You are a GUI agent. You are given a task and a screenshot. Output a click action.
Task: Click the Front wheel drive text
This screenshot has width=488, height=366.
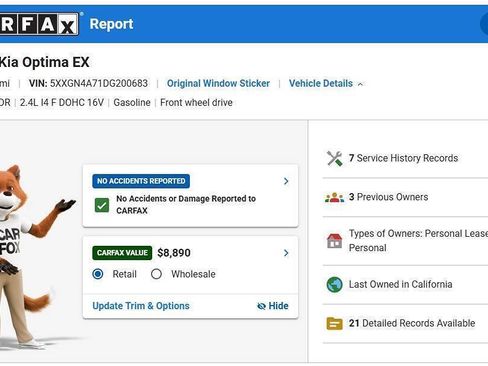[196, 103]
